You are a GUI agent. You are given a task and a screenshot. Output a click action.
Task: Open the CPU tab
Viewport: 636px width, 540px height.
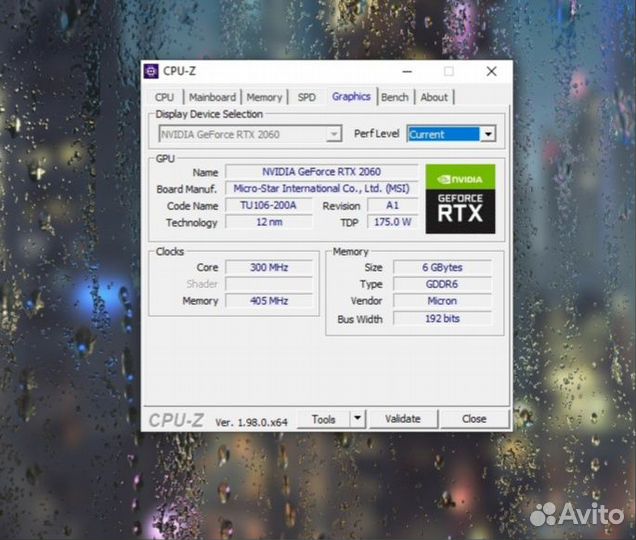164,97
